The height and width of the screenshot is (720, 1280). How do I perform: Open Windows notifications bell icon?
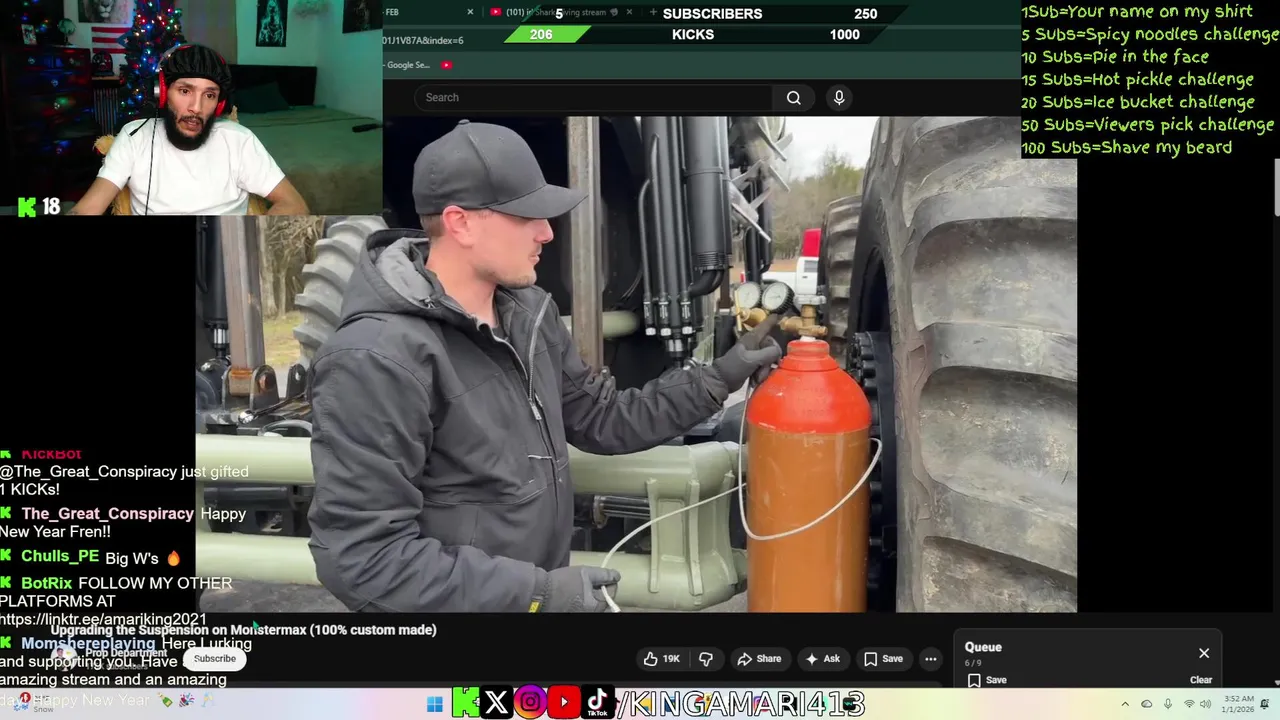1266,704
